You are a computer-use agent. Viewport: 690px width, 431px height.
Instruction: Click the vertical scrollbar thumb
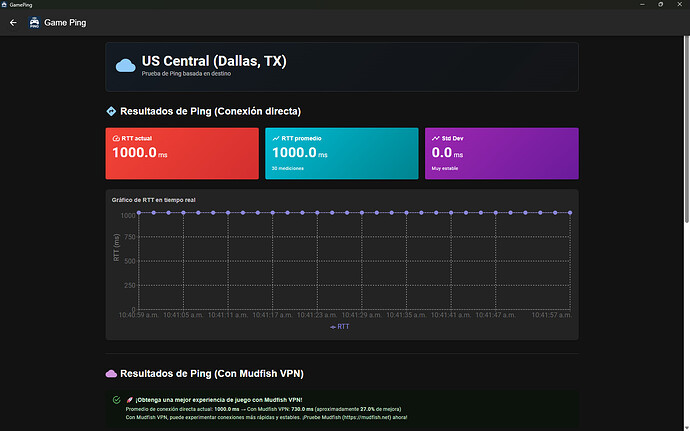tap(686, 130)
